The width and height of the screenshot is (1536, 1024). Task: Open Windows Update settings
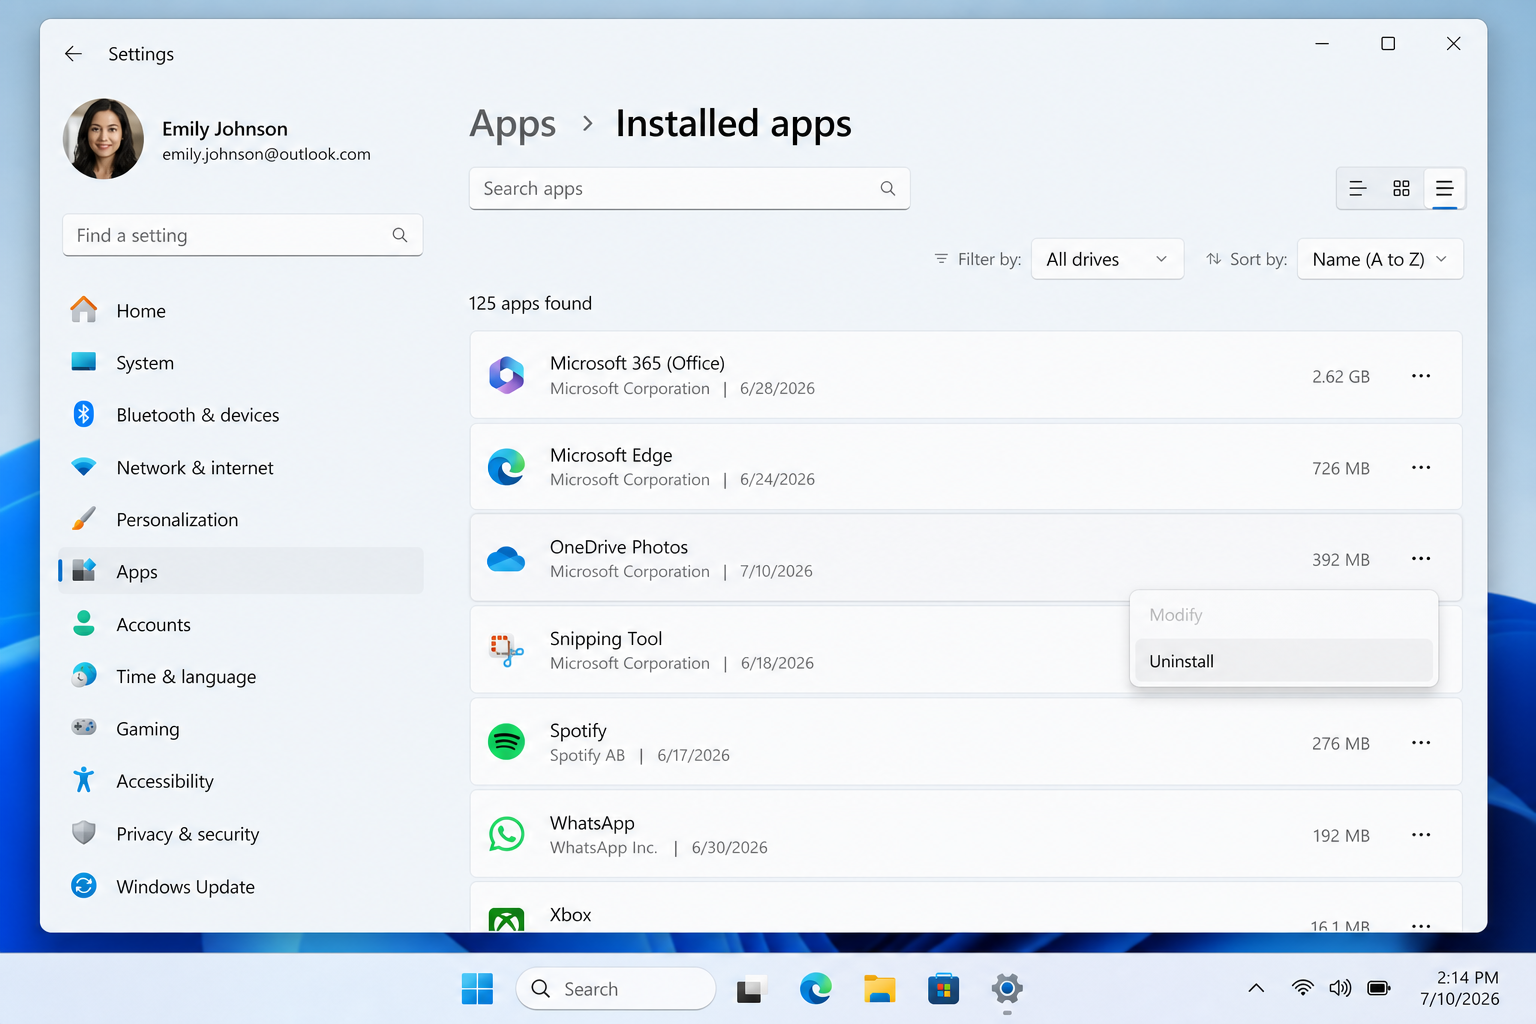coord(240,887)
